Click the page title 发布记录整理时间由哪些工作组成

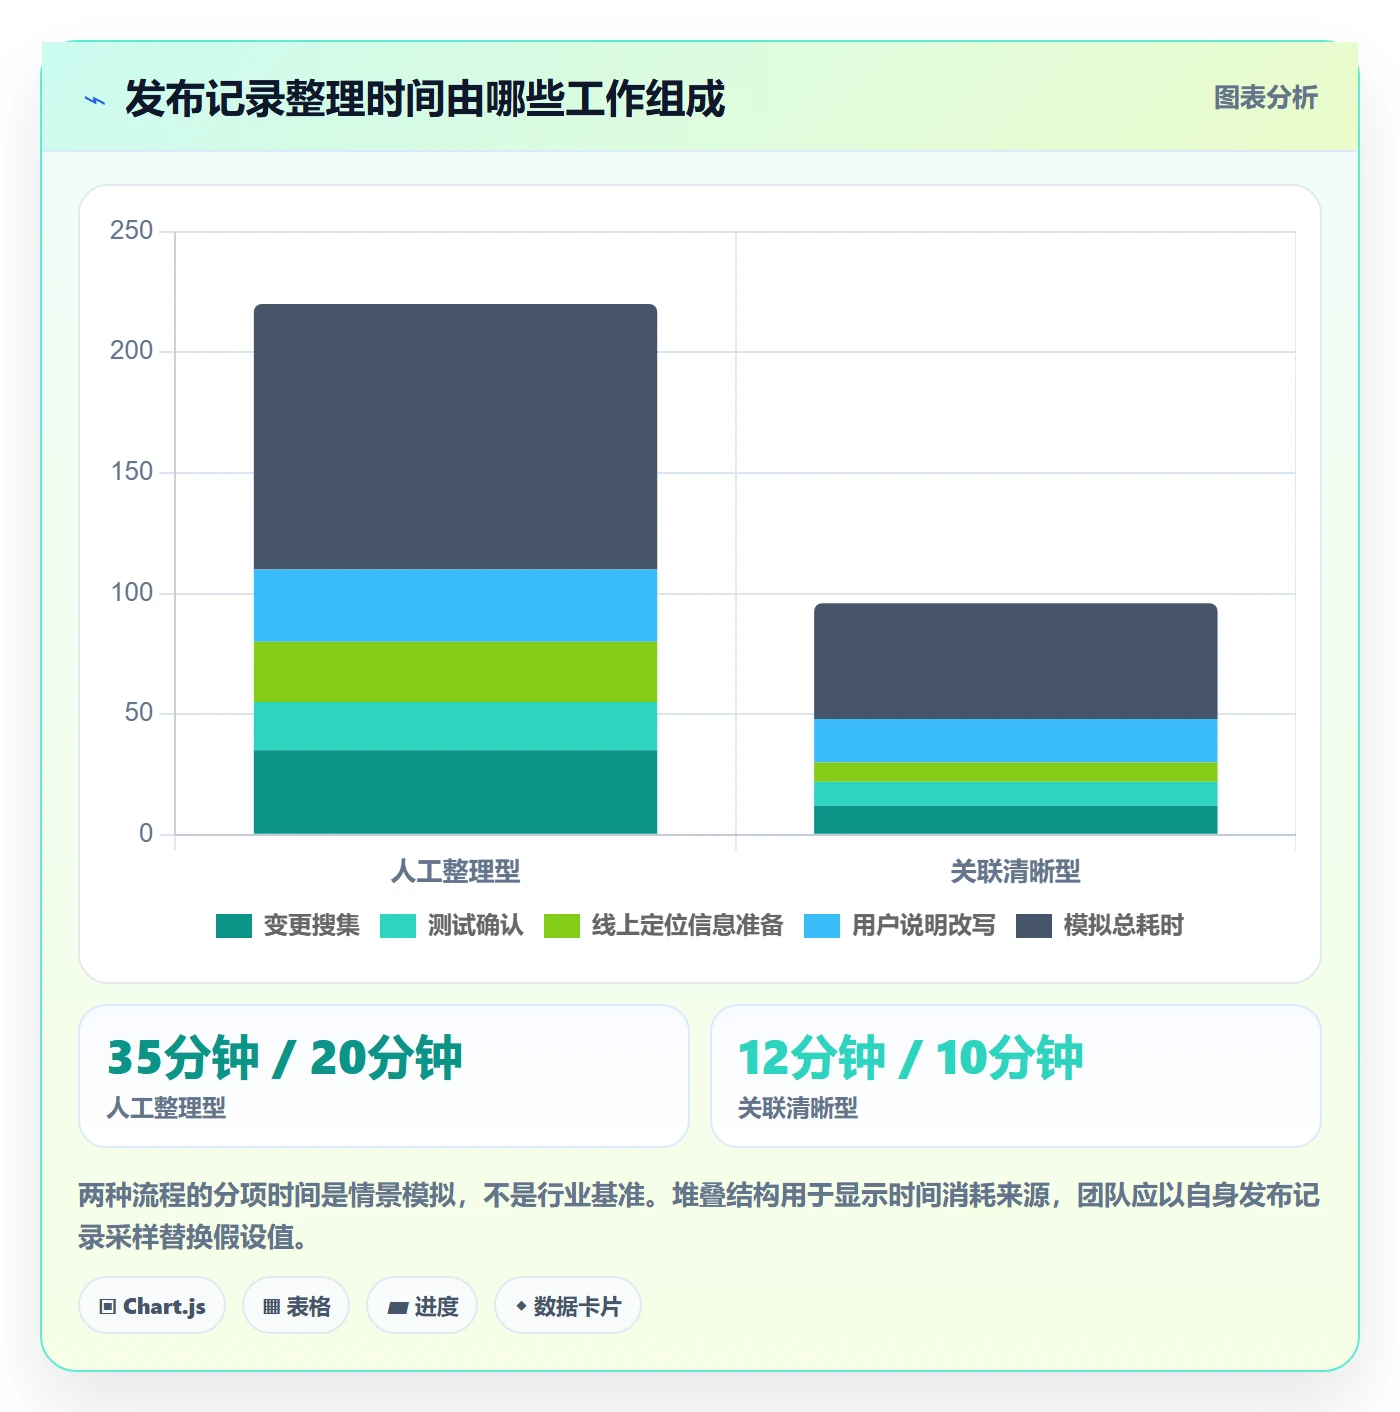tap(425, 100)
